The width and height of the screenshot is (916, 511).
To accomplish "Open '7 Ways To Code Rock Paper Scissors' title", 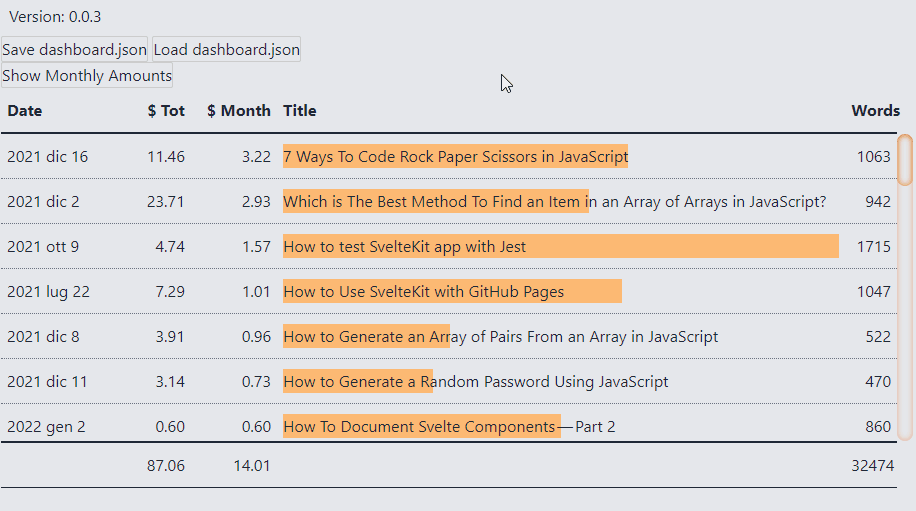I will click(456, 157).
